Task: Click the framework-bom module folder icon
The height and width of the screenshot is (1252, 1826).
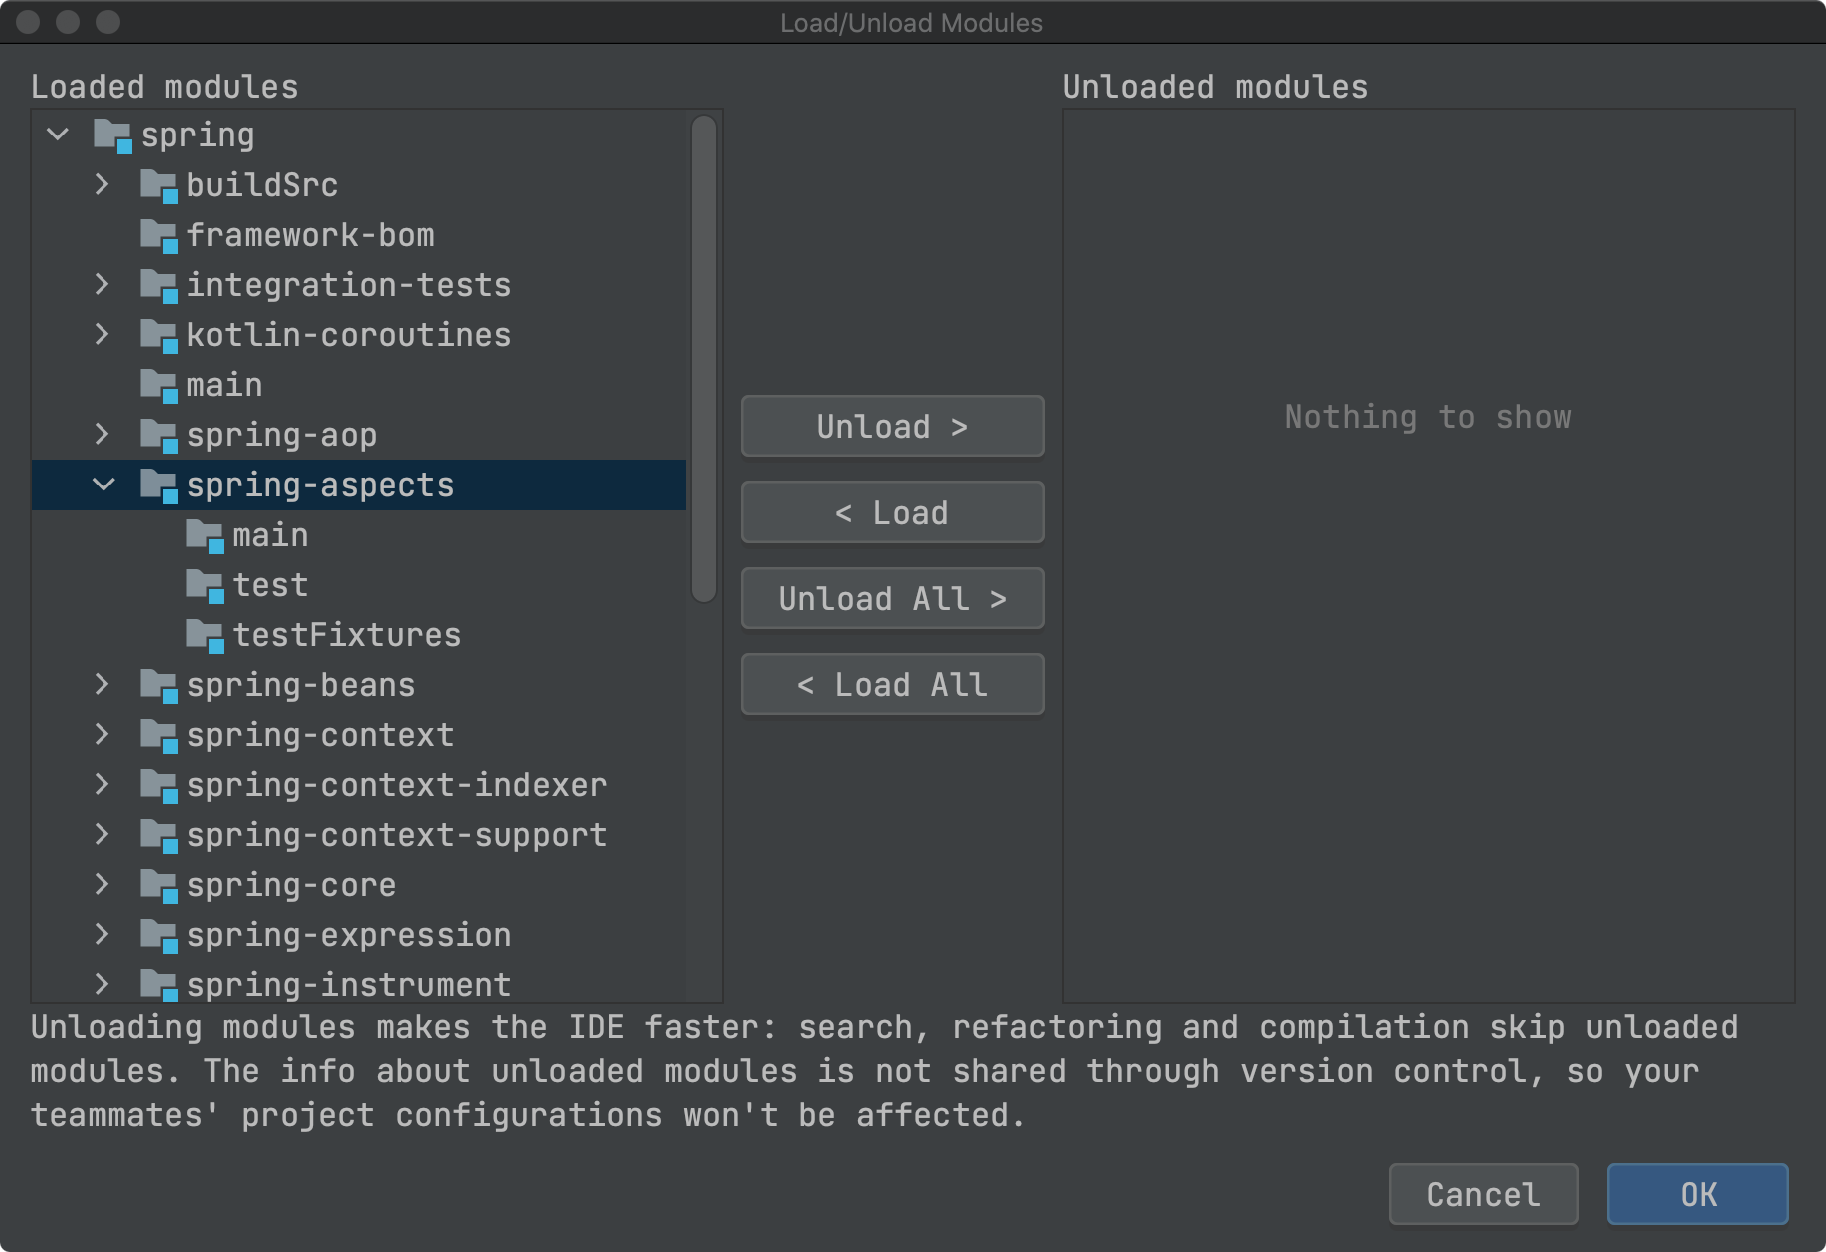Action: click(158, 235)
